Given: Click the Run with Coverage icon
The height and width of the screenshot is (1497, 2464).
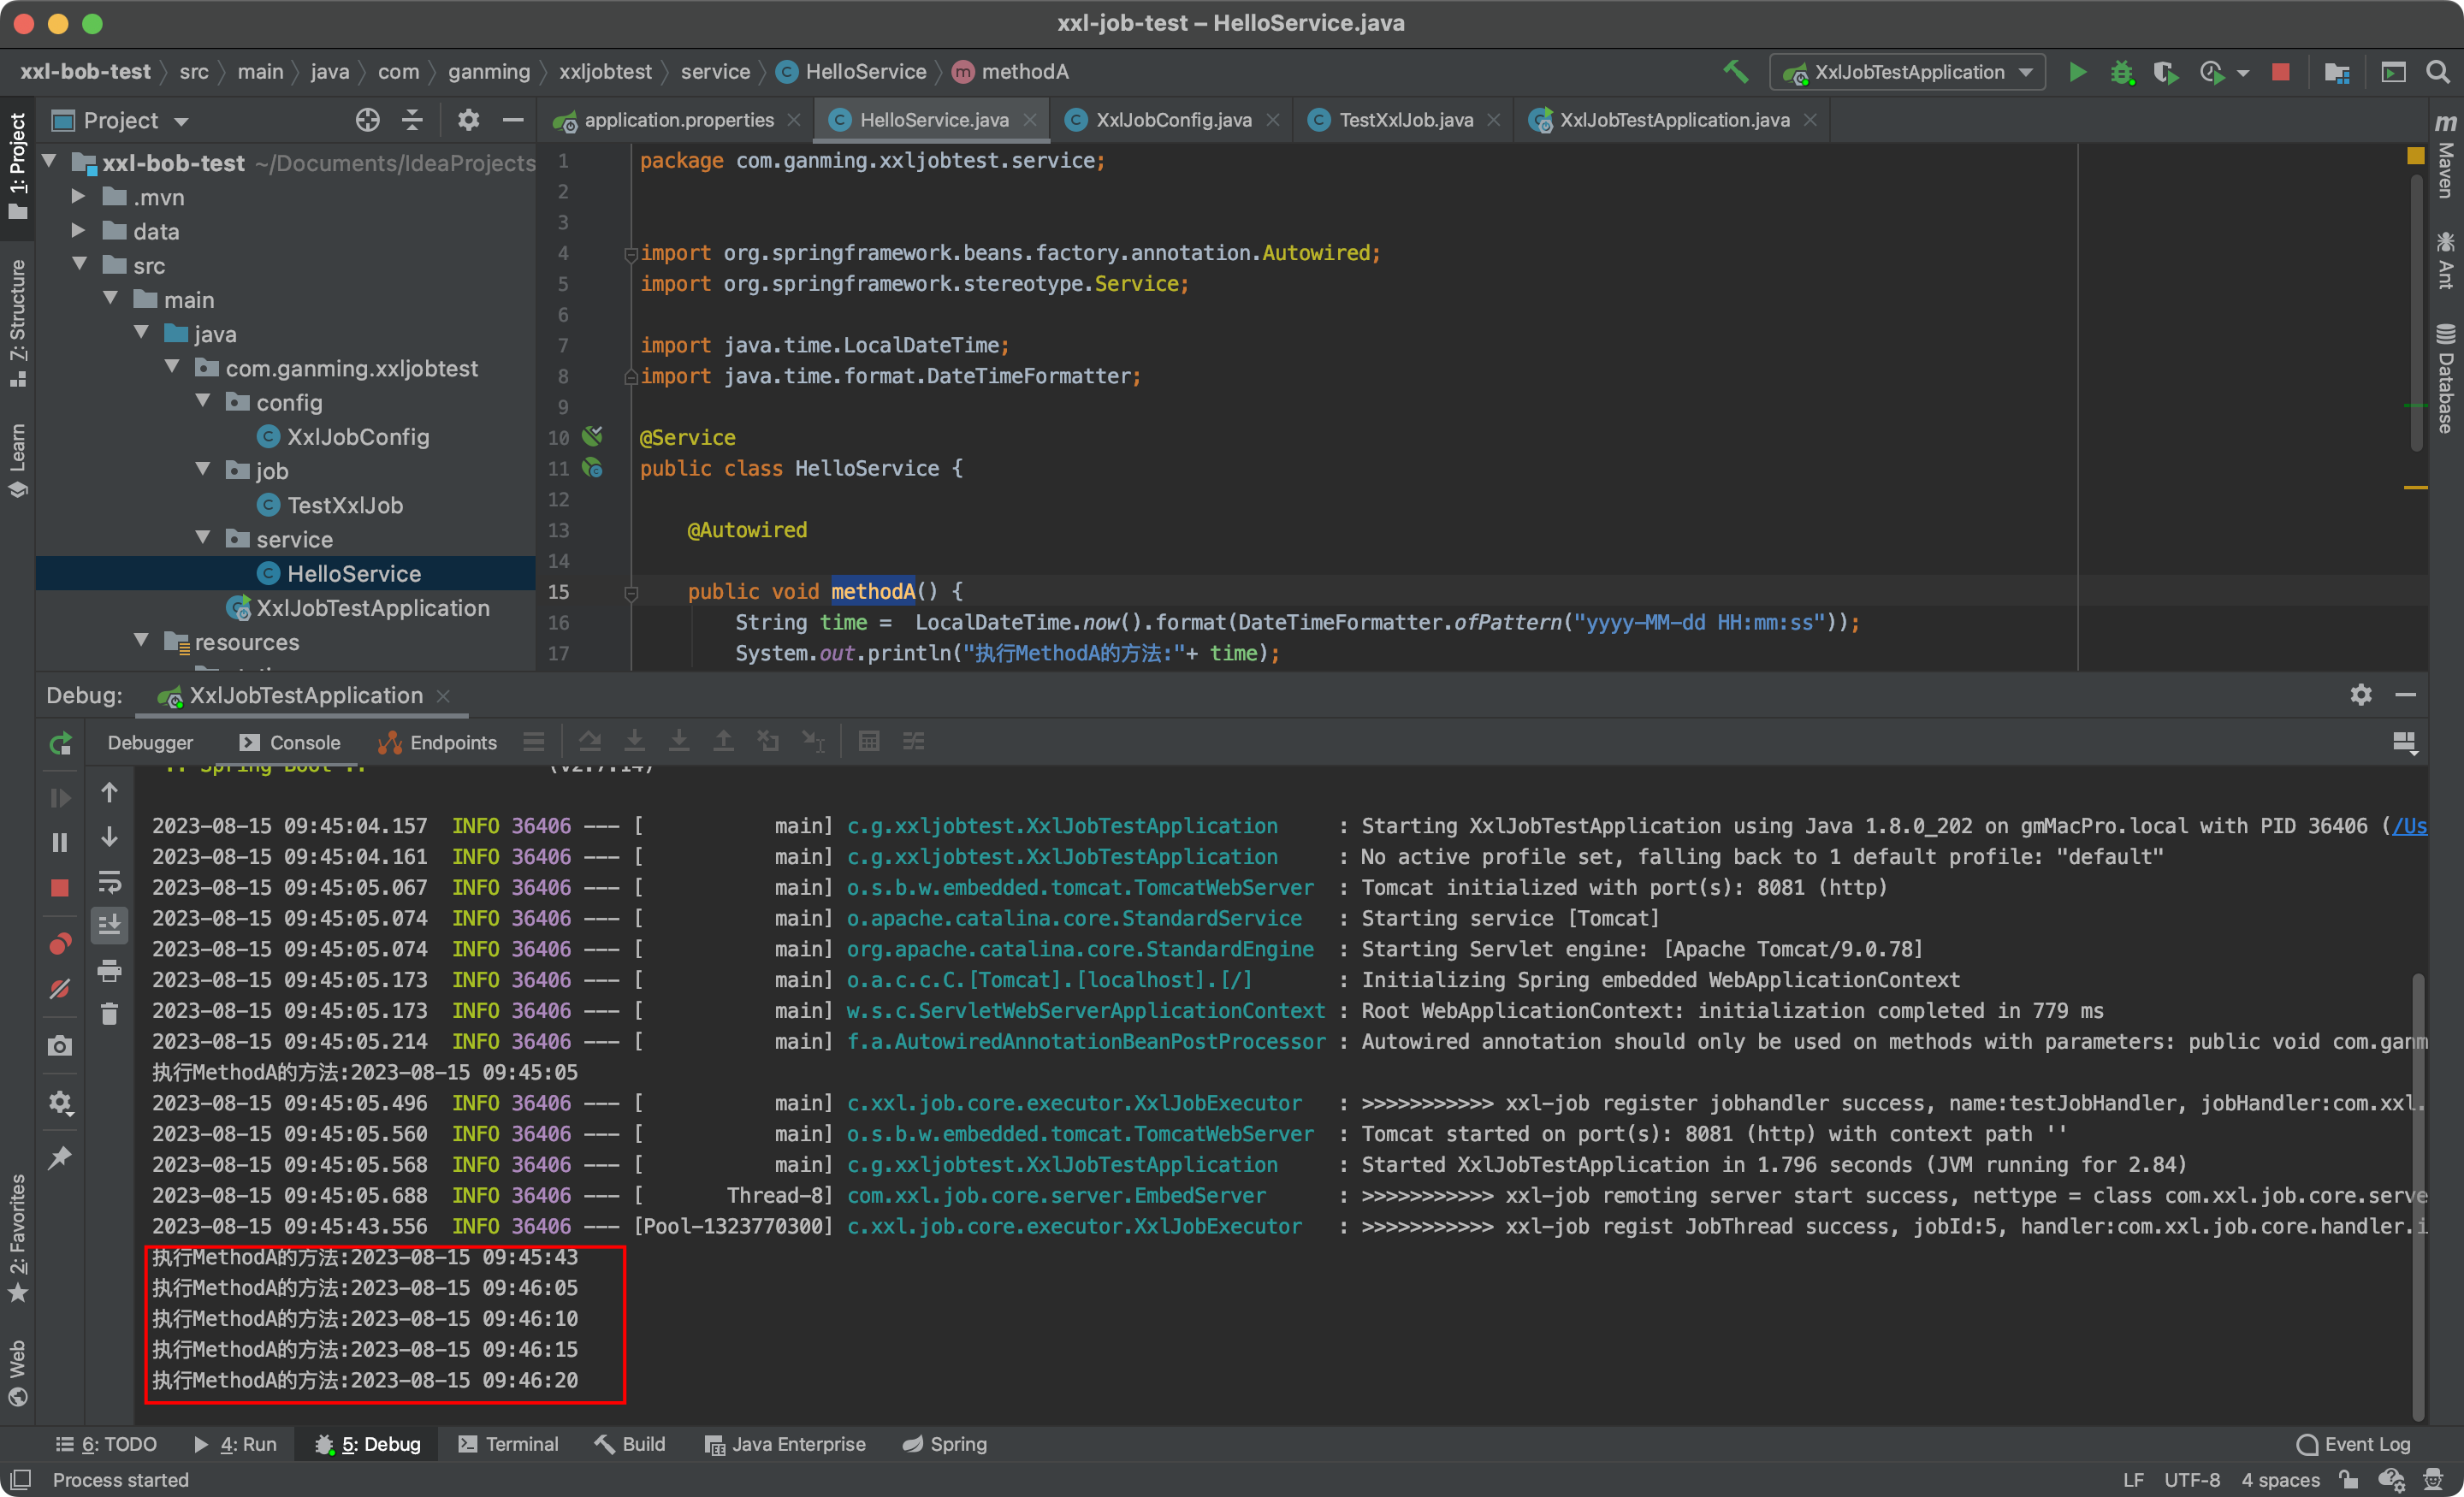Looking at the screenshot, I should click(x=2165, y=72).
